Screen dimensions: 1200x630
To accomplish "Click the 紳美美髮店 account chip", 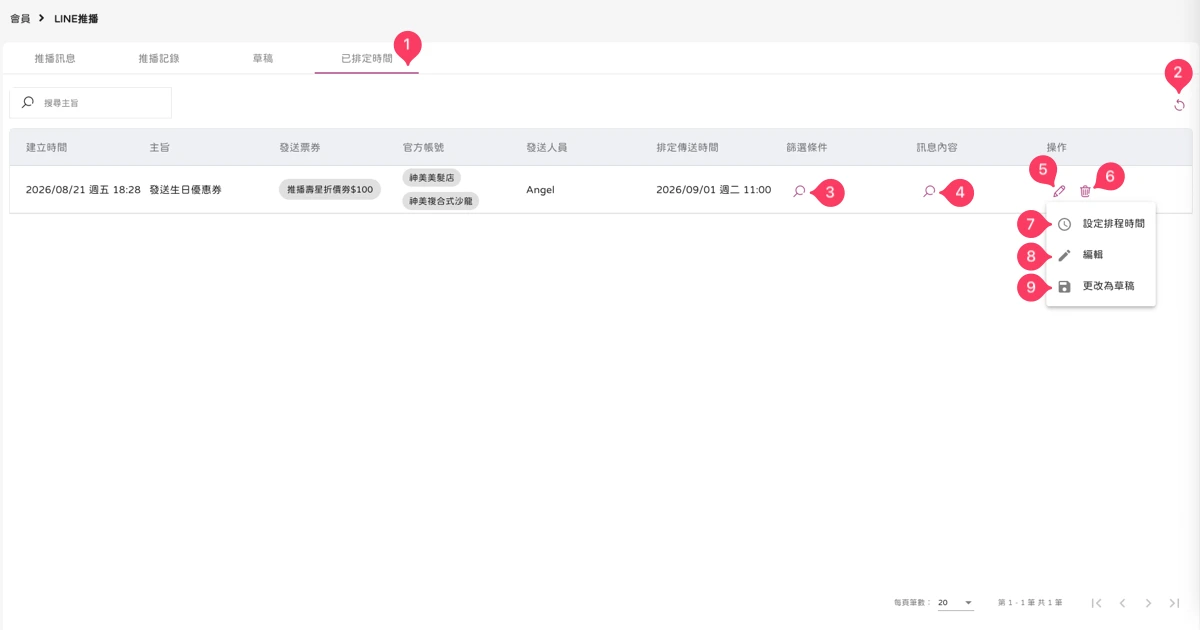I will coord(433,178).
